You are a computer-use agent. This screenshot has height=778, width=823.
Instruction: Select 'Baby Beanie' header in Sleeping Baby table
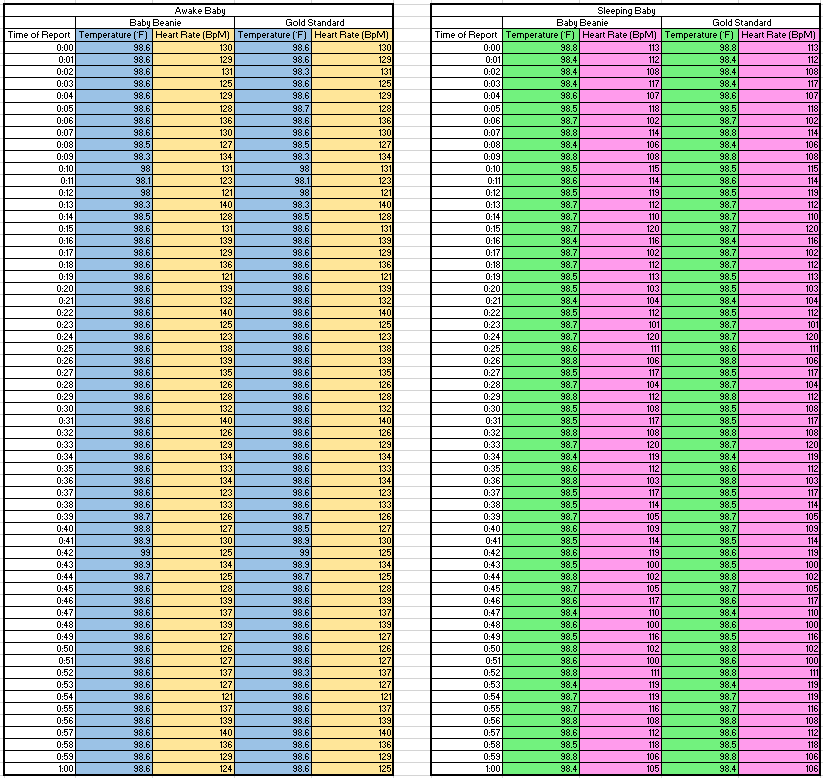click(x=582, y=22)
